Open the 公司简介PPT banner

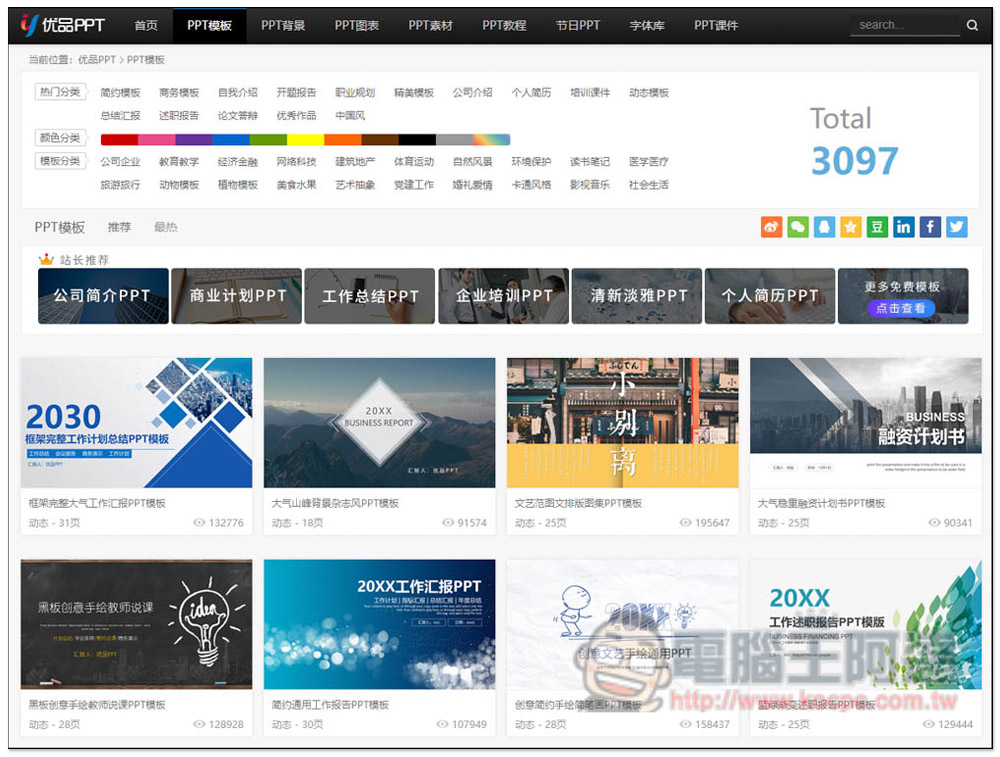tap(103, 296)
